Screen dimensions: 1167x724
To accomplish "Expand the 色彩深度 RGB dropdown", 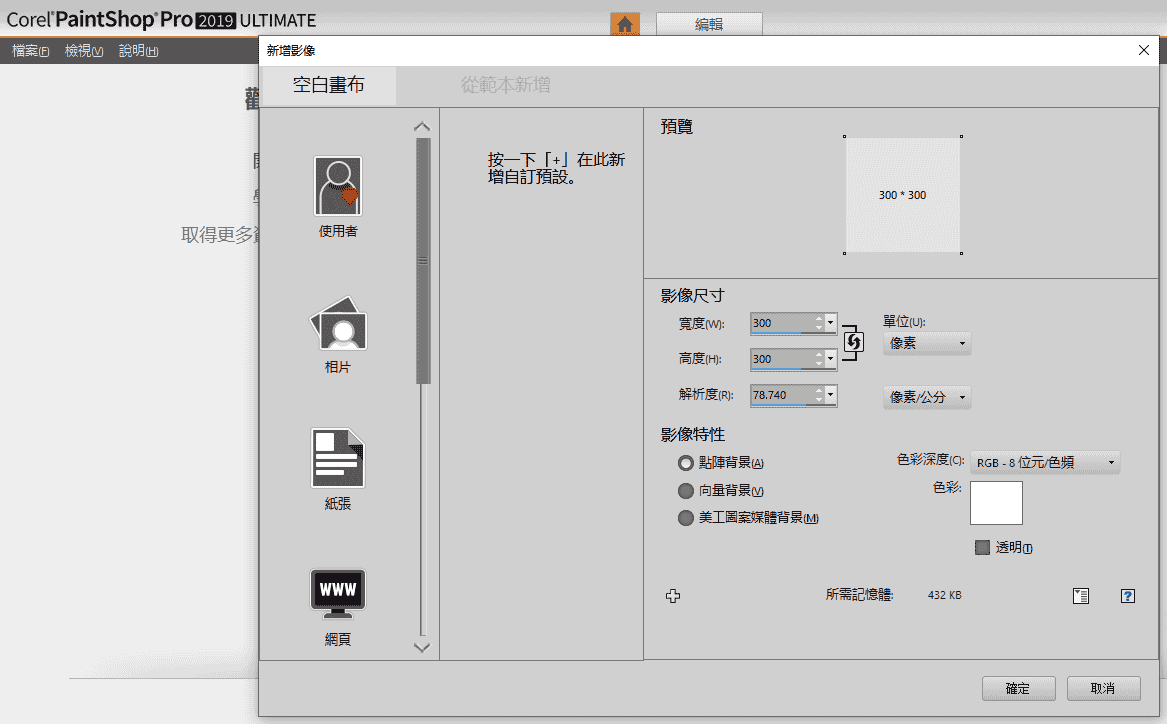I will (1045, 463).
